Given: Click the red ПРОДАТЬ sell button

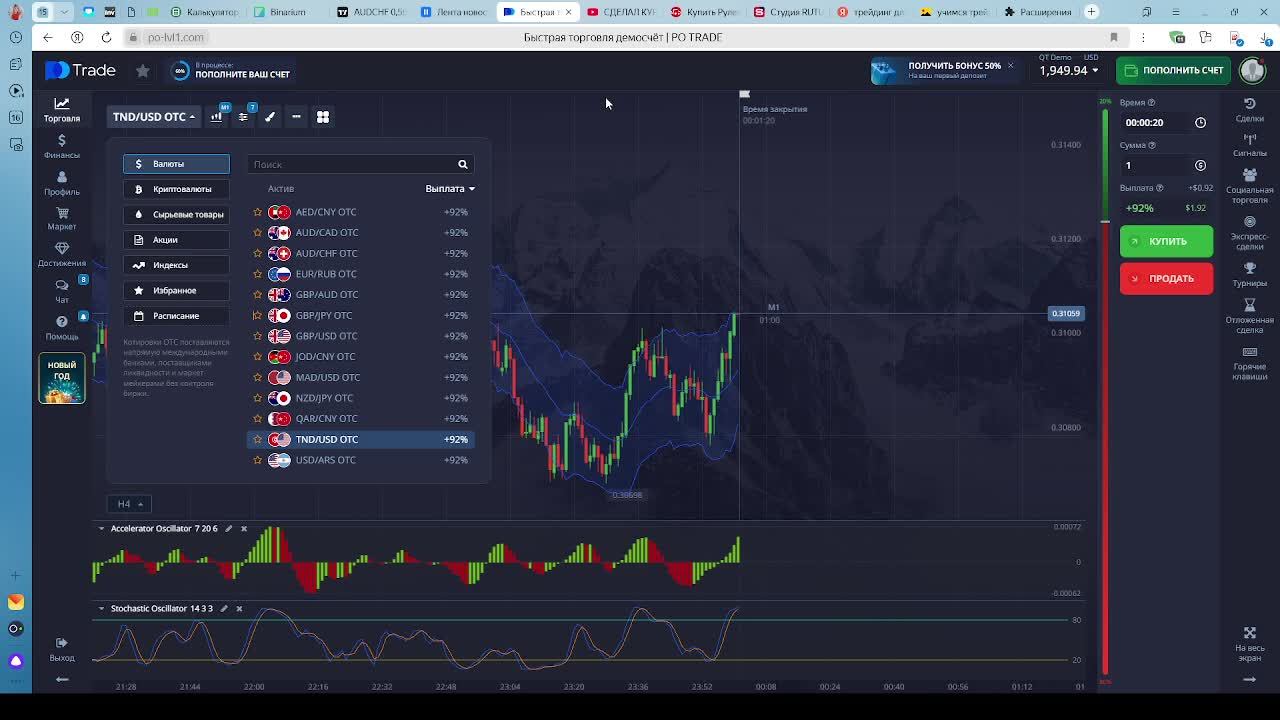Looking at the screenshot, I should (x=1166, y=279).
